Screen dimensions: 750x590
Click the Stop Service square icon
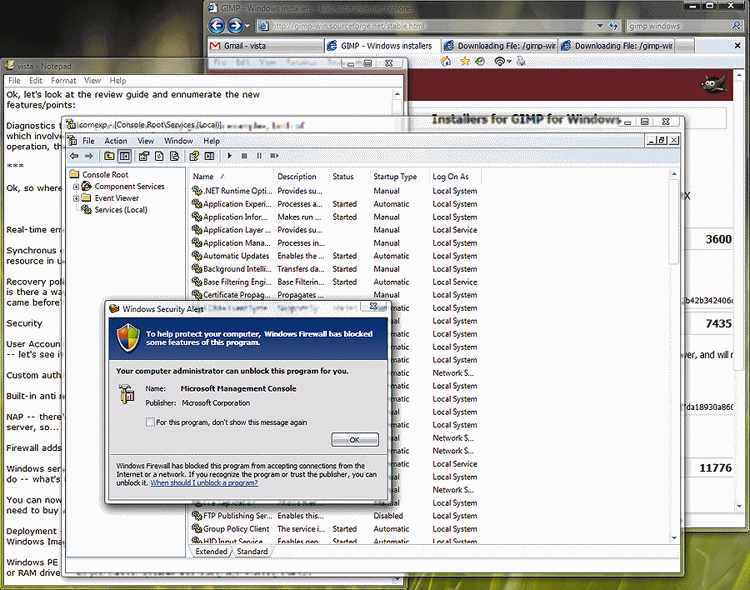[x=244, y=156]
